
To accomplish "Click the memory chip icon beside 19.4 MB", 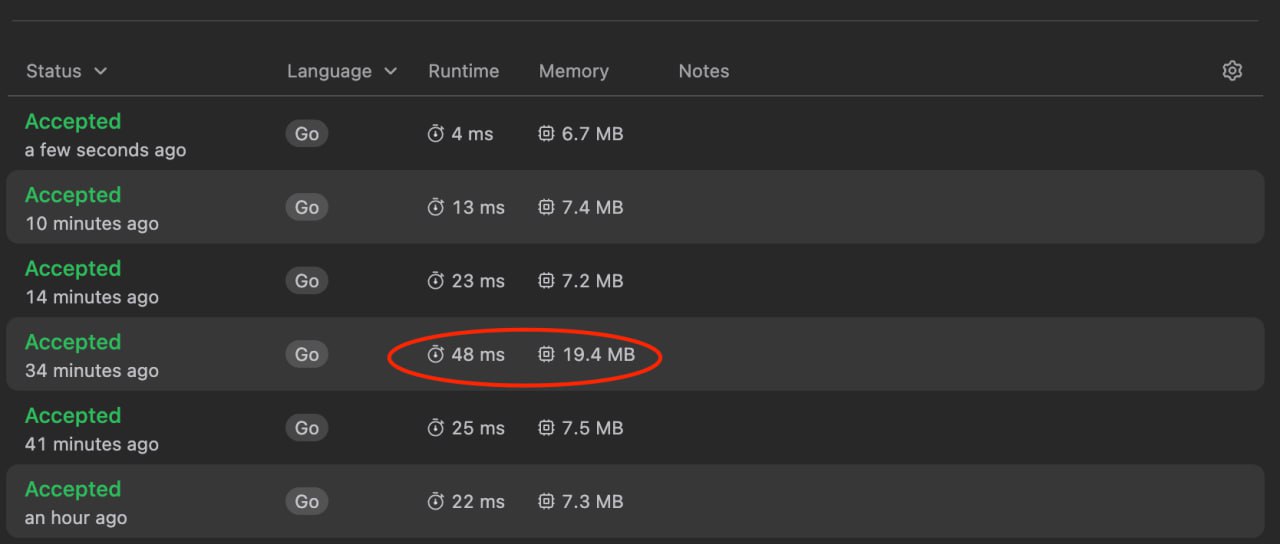I will click(x=546, y=354).
